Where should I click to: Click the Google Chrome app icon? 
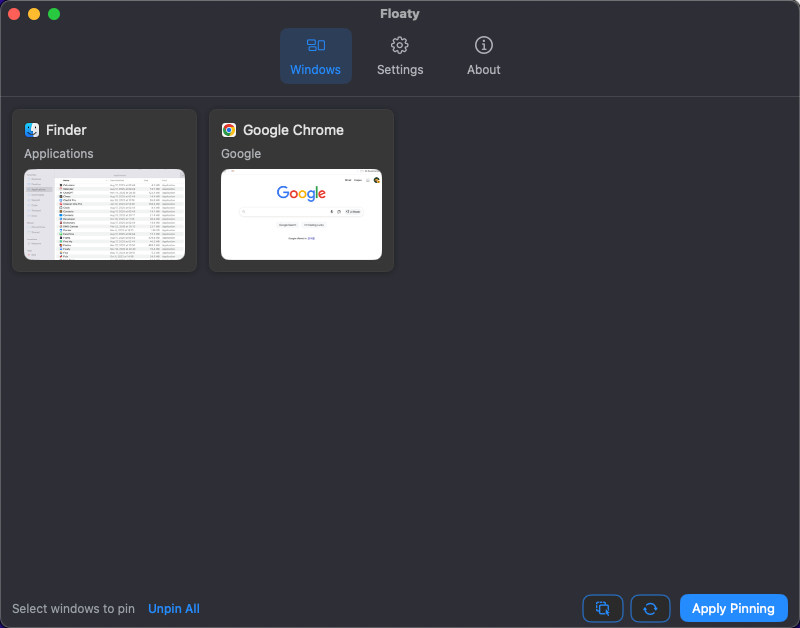point(228,130)
